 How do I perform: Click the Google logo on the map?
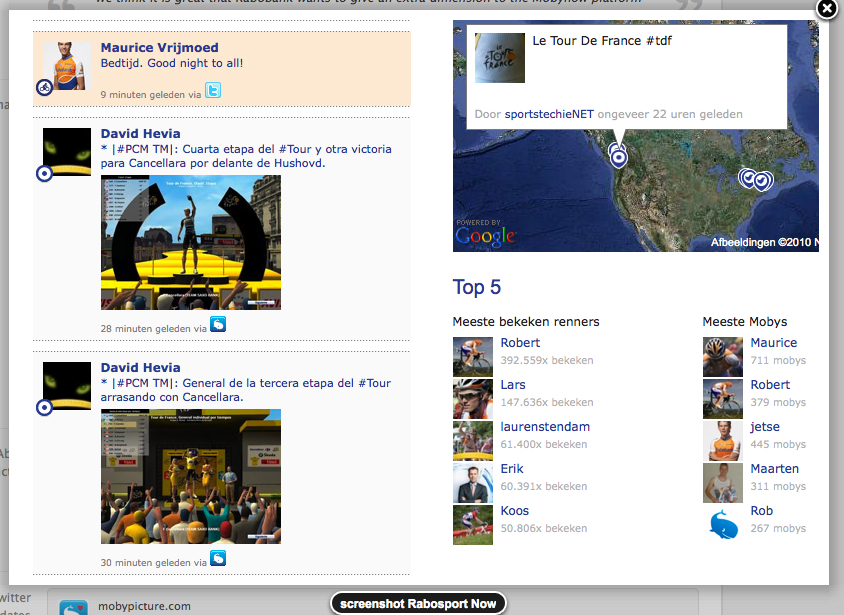click(x=485, y=236)
